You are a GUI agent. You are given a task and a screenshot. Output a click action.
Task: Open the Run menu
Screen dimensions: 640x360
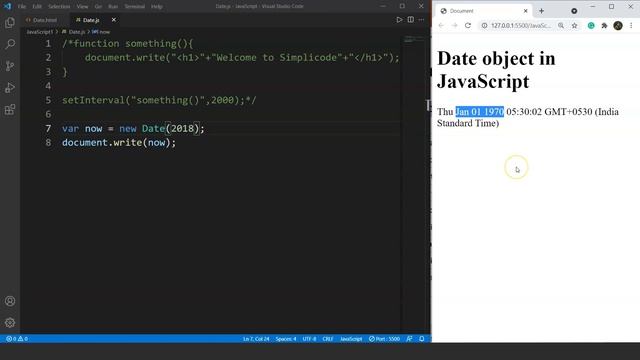coord(113,7)
